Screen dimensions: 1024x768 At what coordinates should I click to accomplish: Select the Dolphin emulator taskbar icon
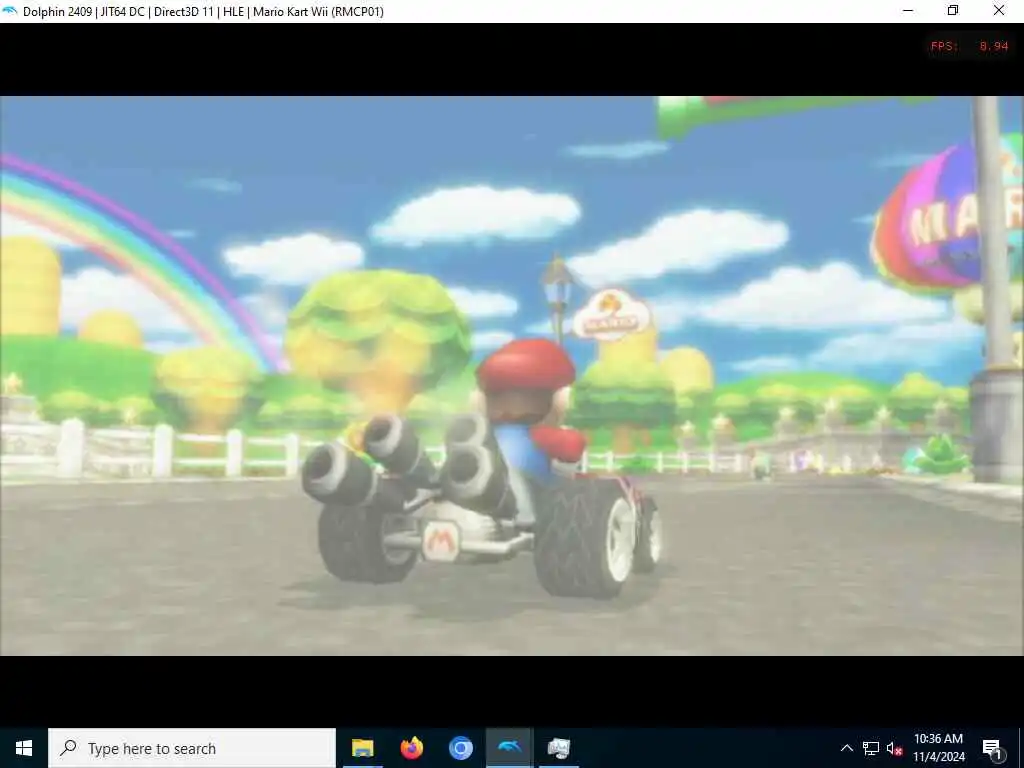[x=509, y=748]
